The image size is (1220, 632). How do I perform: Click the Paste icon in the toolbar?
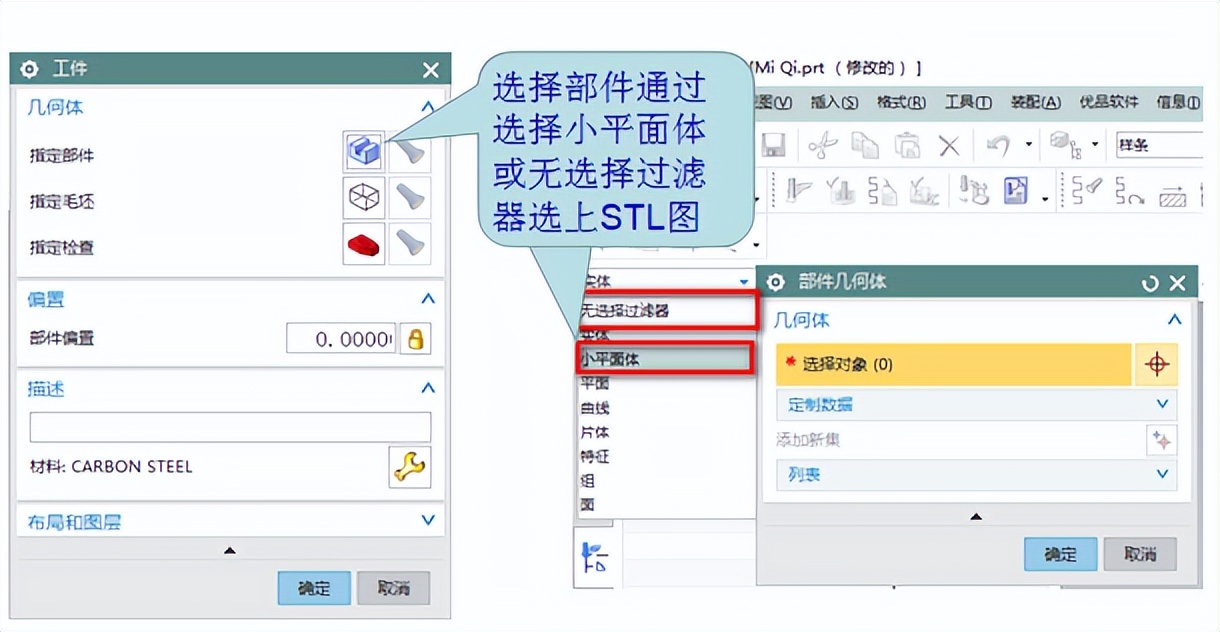[x=908, y=144]
